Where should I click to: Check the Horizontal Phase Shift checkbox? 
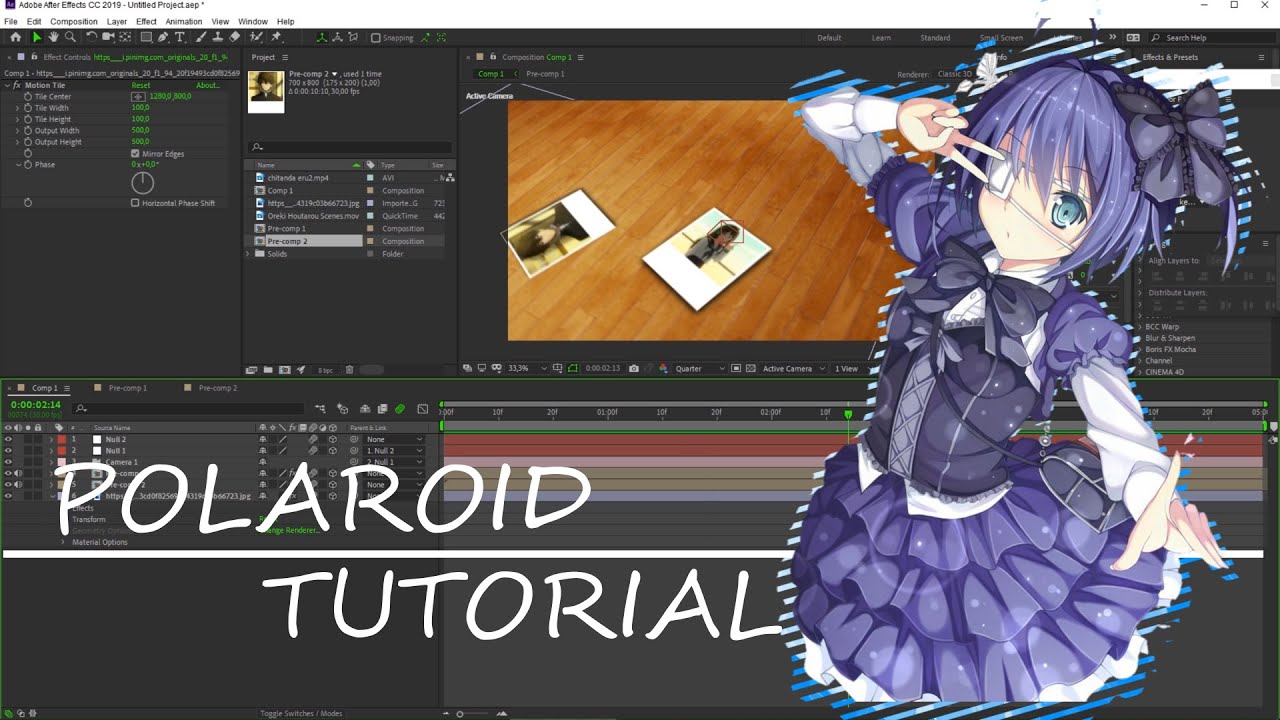point(135,203)
